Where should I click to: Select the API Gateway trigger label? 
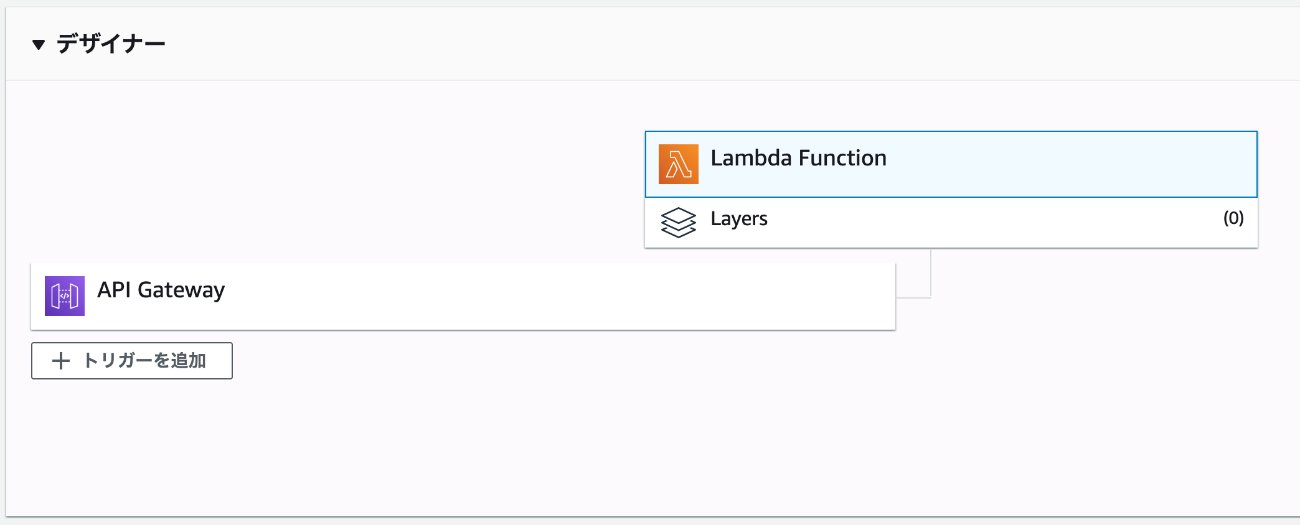point(161,290)
